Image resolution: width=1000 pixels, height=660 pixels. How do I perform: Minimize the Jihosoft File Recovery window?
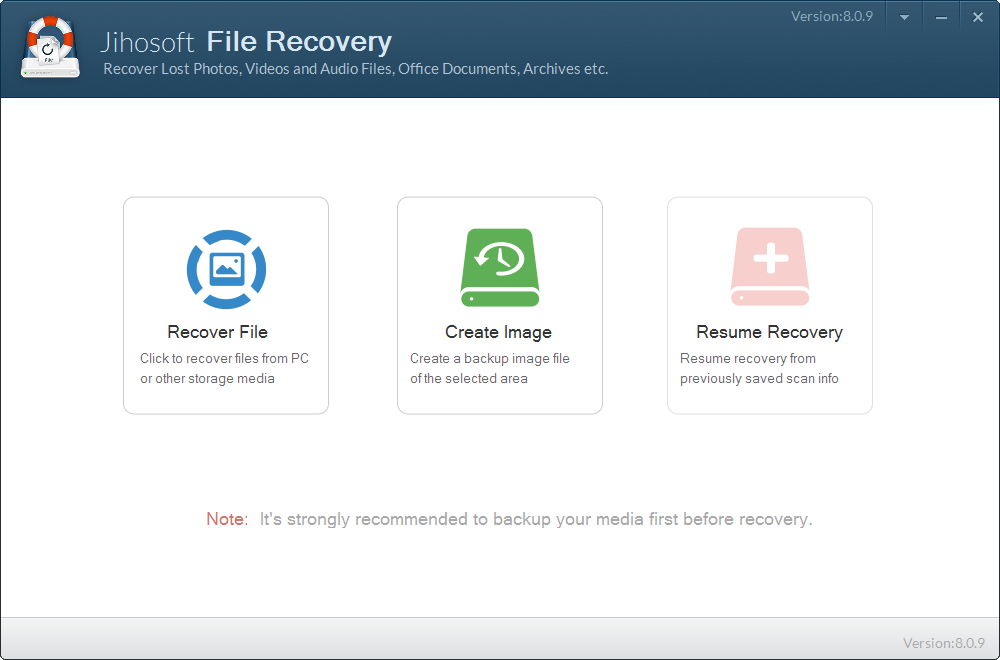point(941,17)
